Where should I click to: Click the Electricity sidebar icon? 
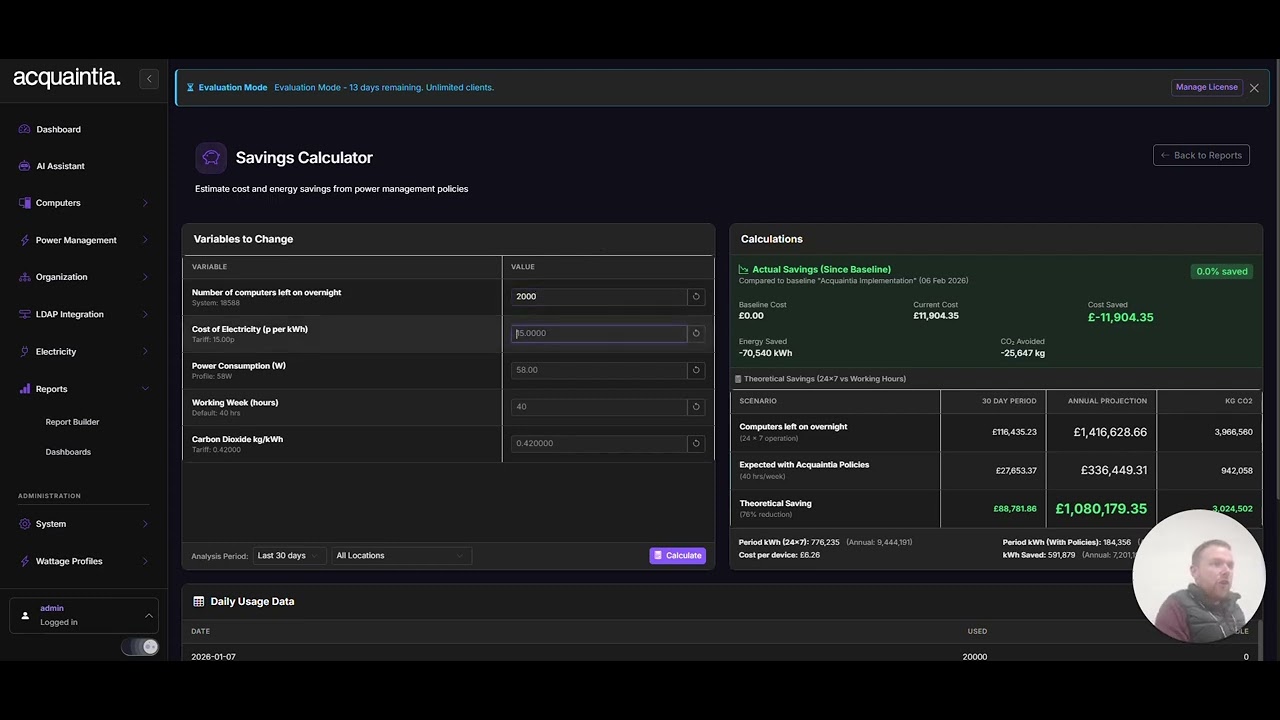tap(25, 352)
